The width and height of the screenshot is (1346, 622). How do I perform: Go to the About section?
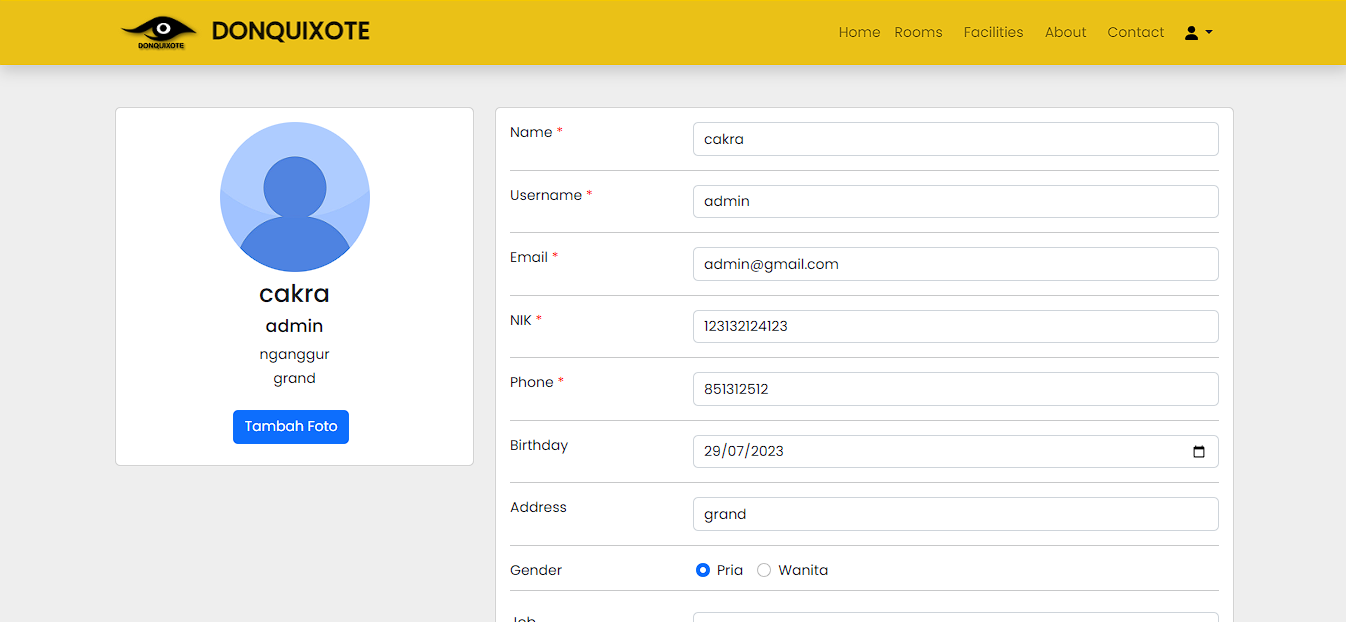(x=1065, y=32)
